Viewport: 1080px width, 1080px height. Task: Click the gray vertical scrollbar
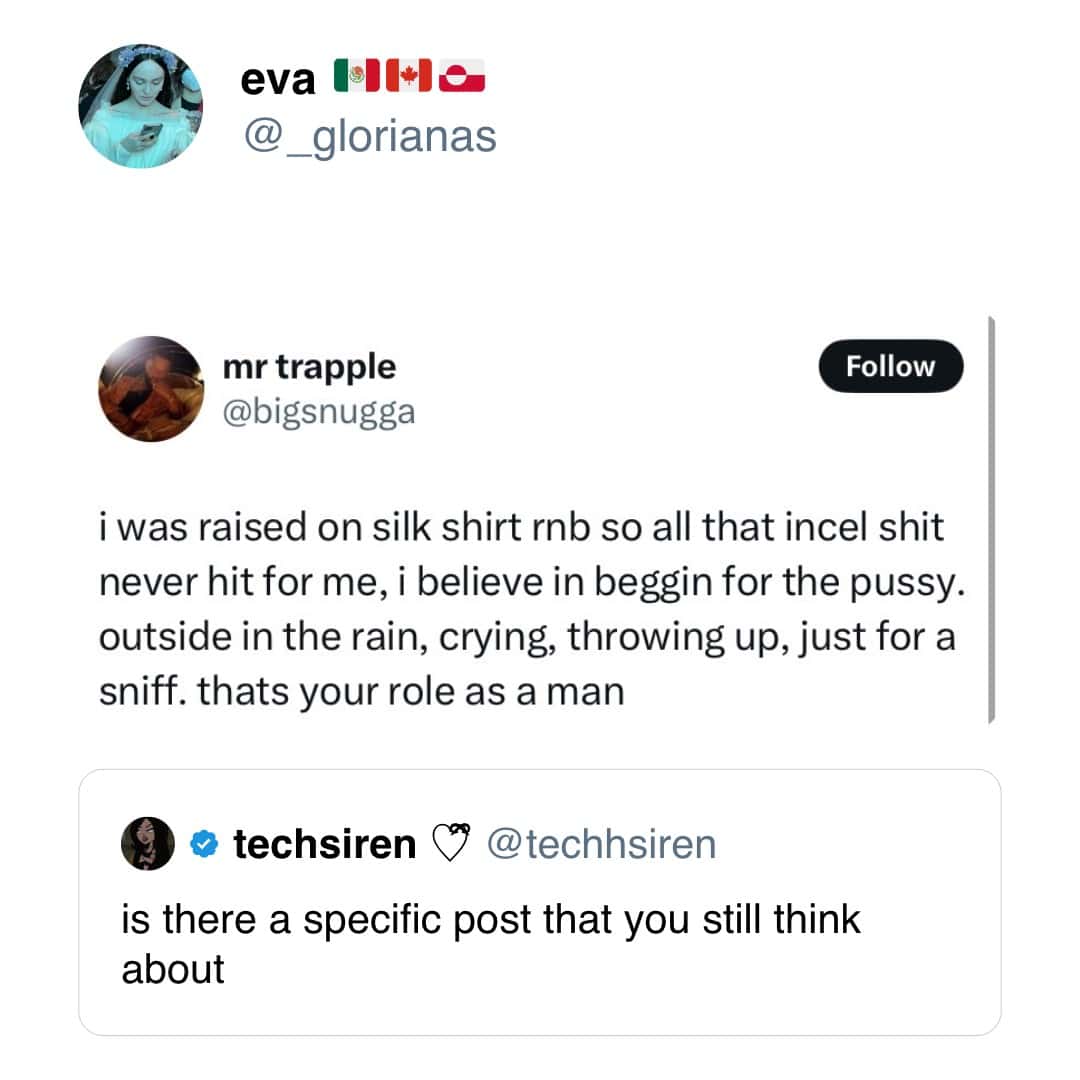tap(990, 520)
